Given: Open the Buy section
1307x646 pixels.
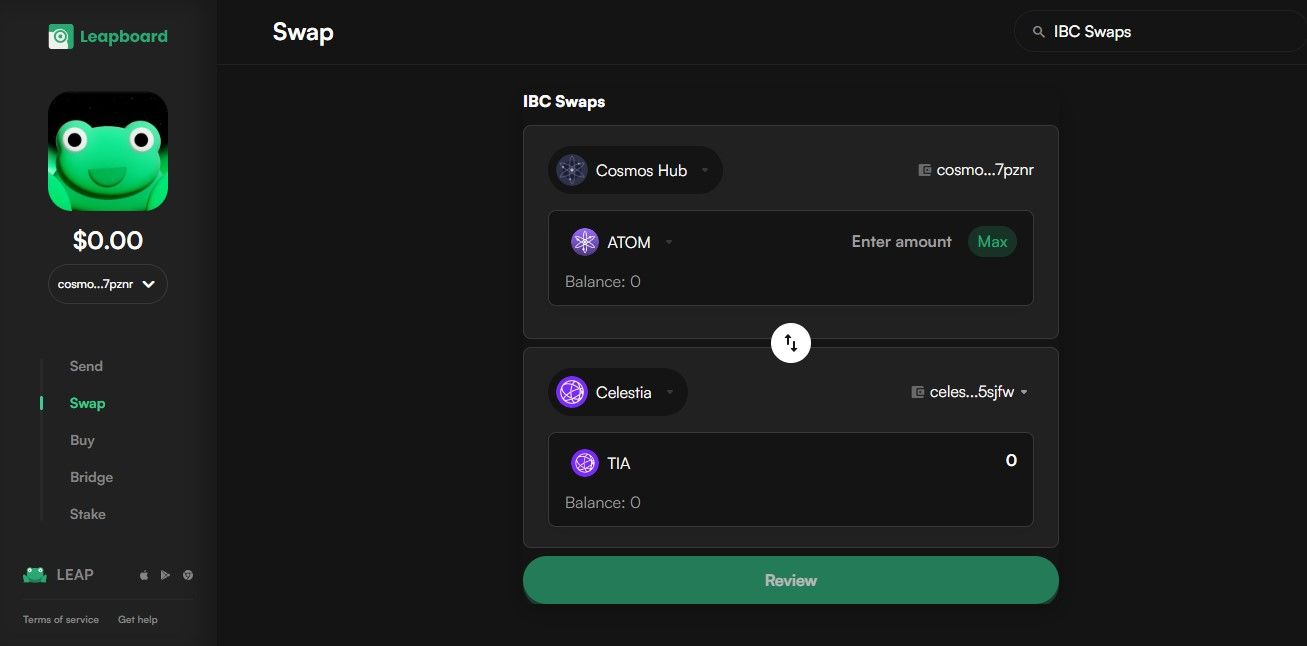Looking at the screenshot, I should click(x=82, y=440).
